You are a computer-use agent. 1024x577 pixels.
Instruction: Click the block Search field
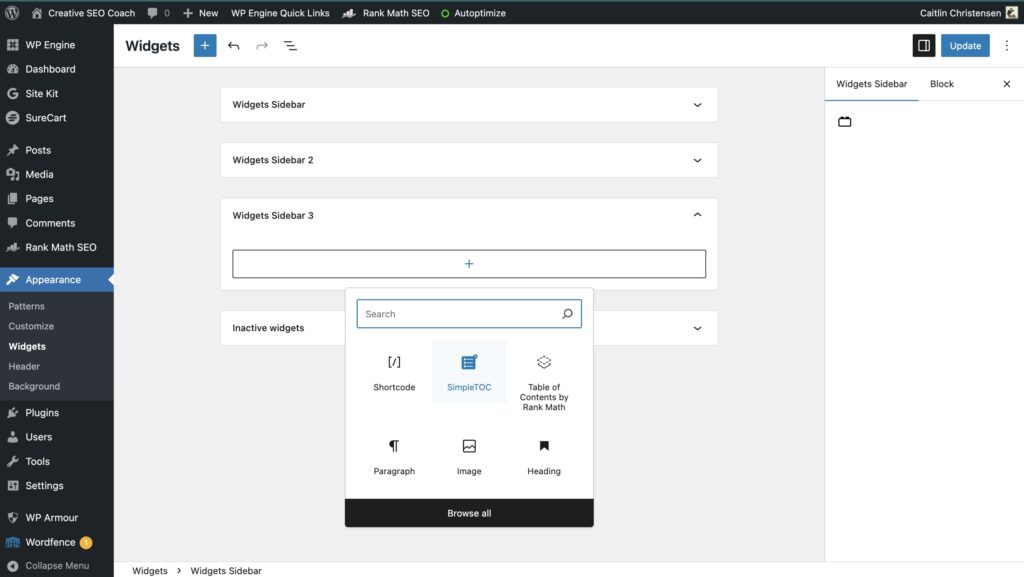pyautogui.click(x=458, y=314)
